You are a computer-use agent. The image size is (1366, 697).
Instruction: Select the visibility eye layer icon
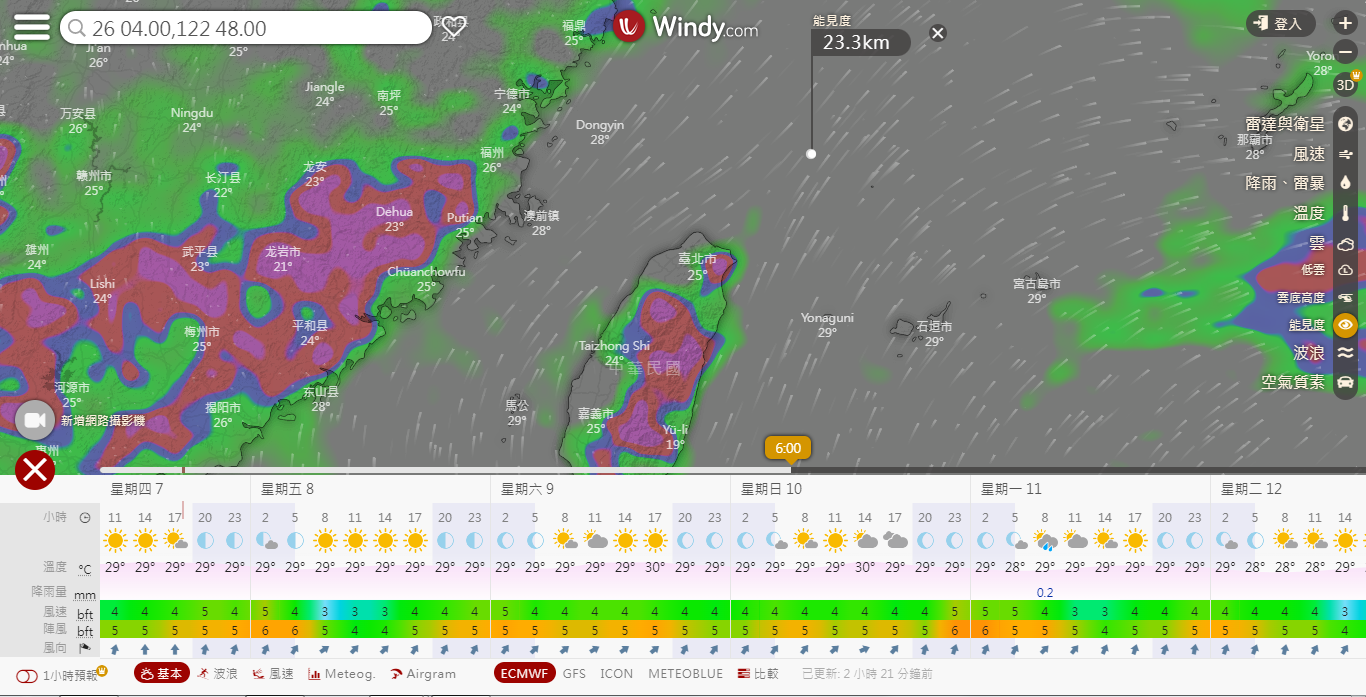click(1345, 325)
